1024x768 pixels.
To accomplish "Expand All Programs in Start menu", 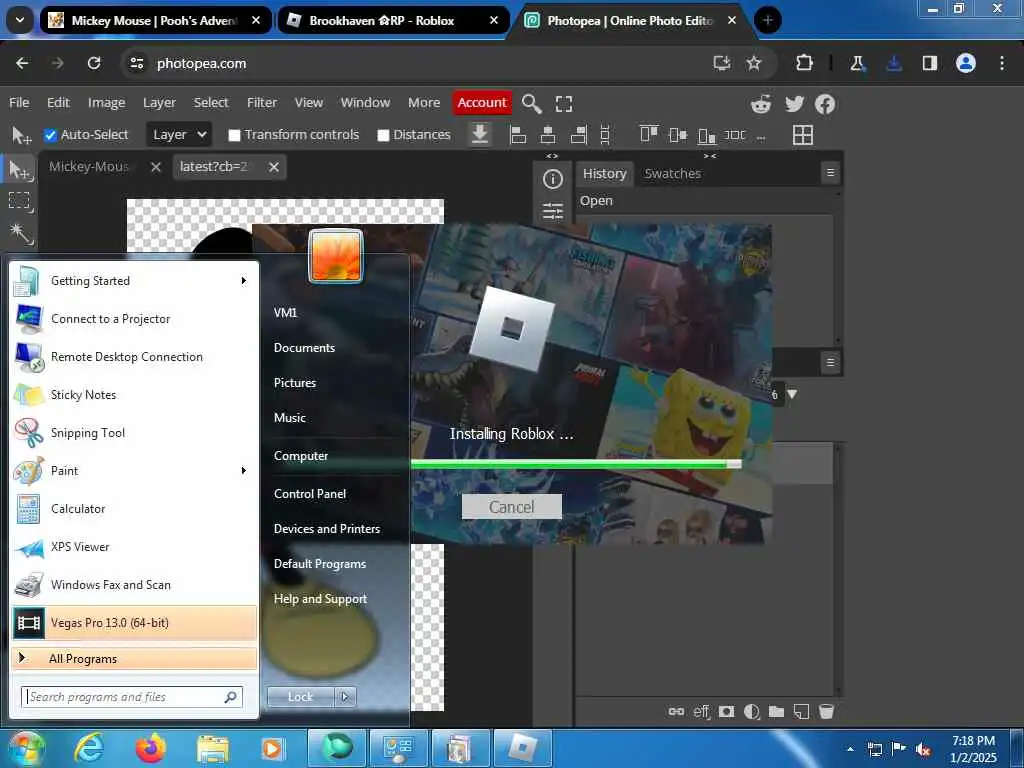I will [x=135, y=658].
